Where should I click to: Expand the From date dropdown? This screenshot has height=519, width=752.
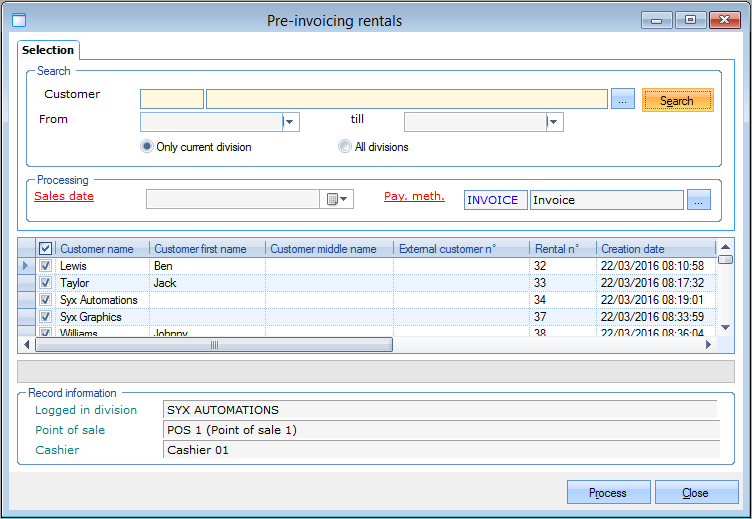pyautogui.click(x=291, y=122)
